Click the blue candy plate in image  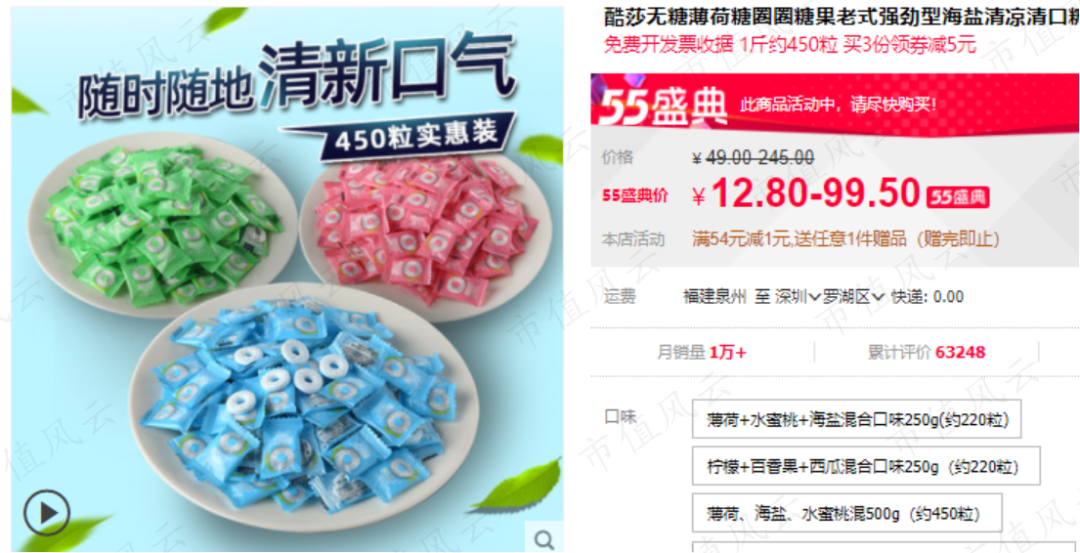click(303, 406)
